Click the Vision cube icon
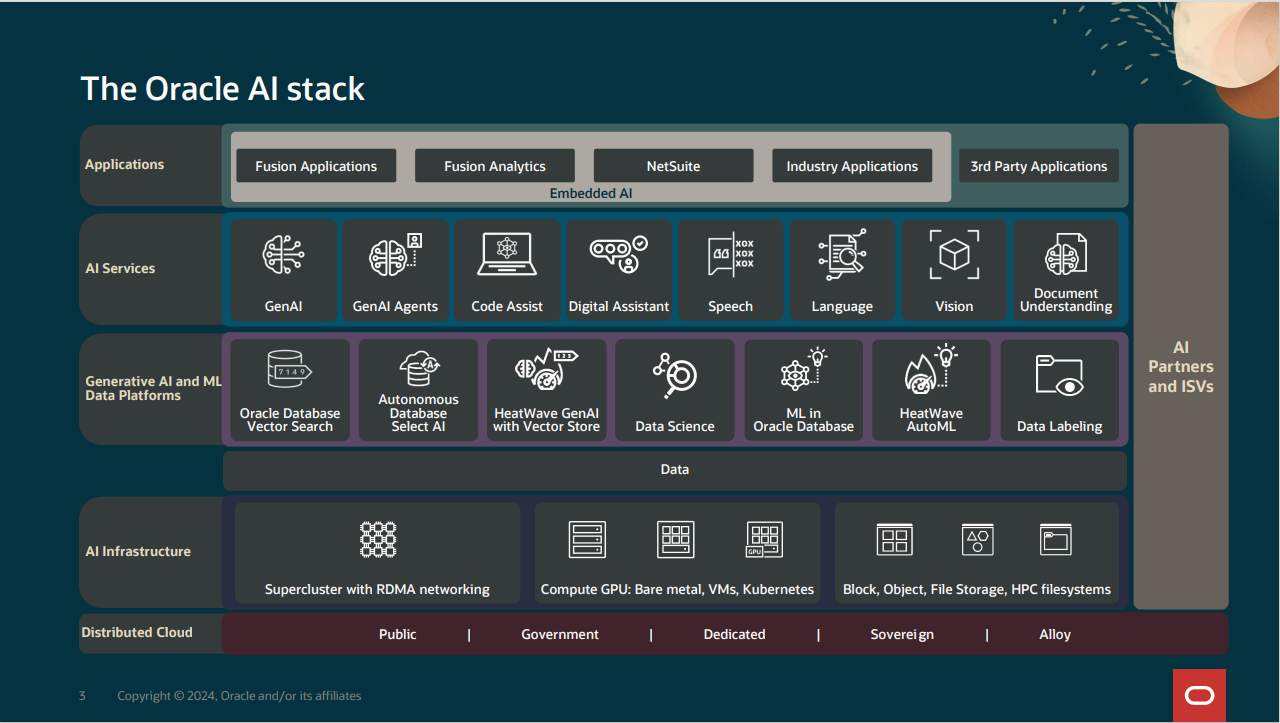The image size is (1280, 723). tap(954, 254)
